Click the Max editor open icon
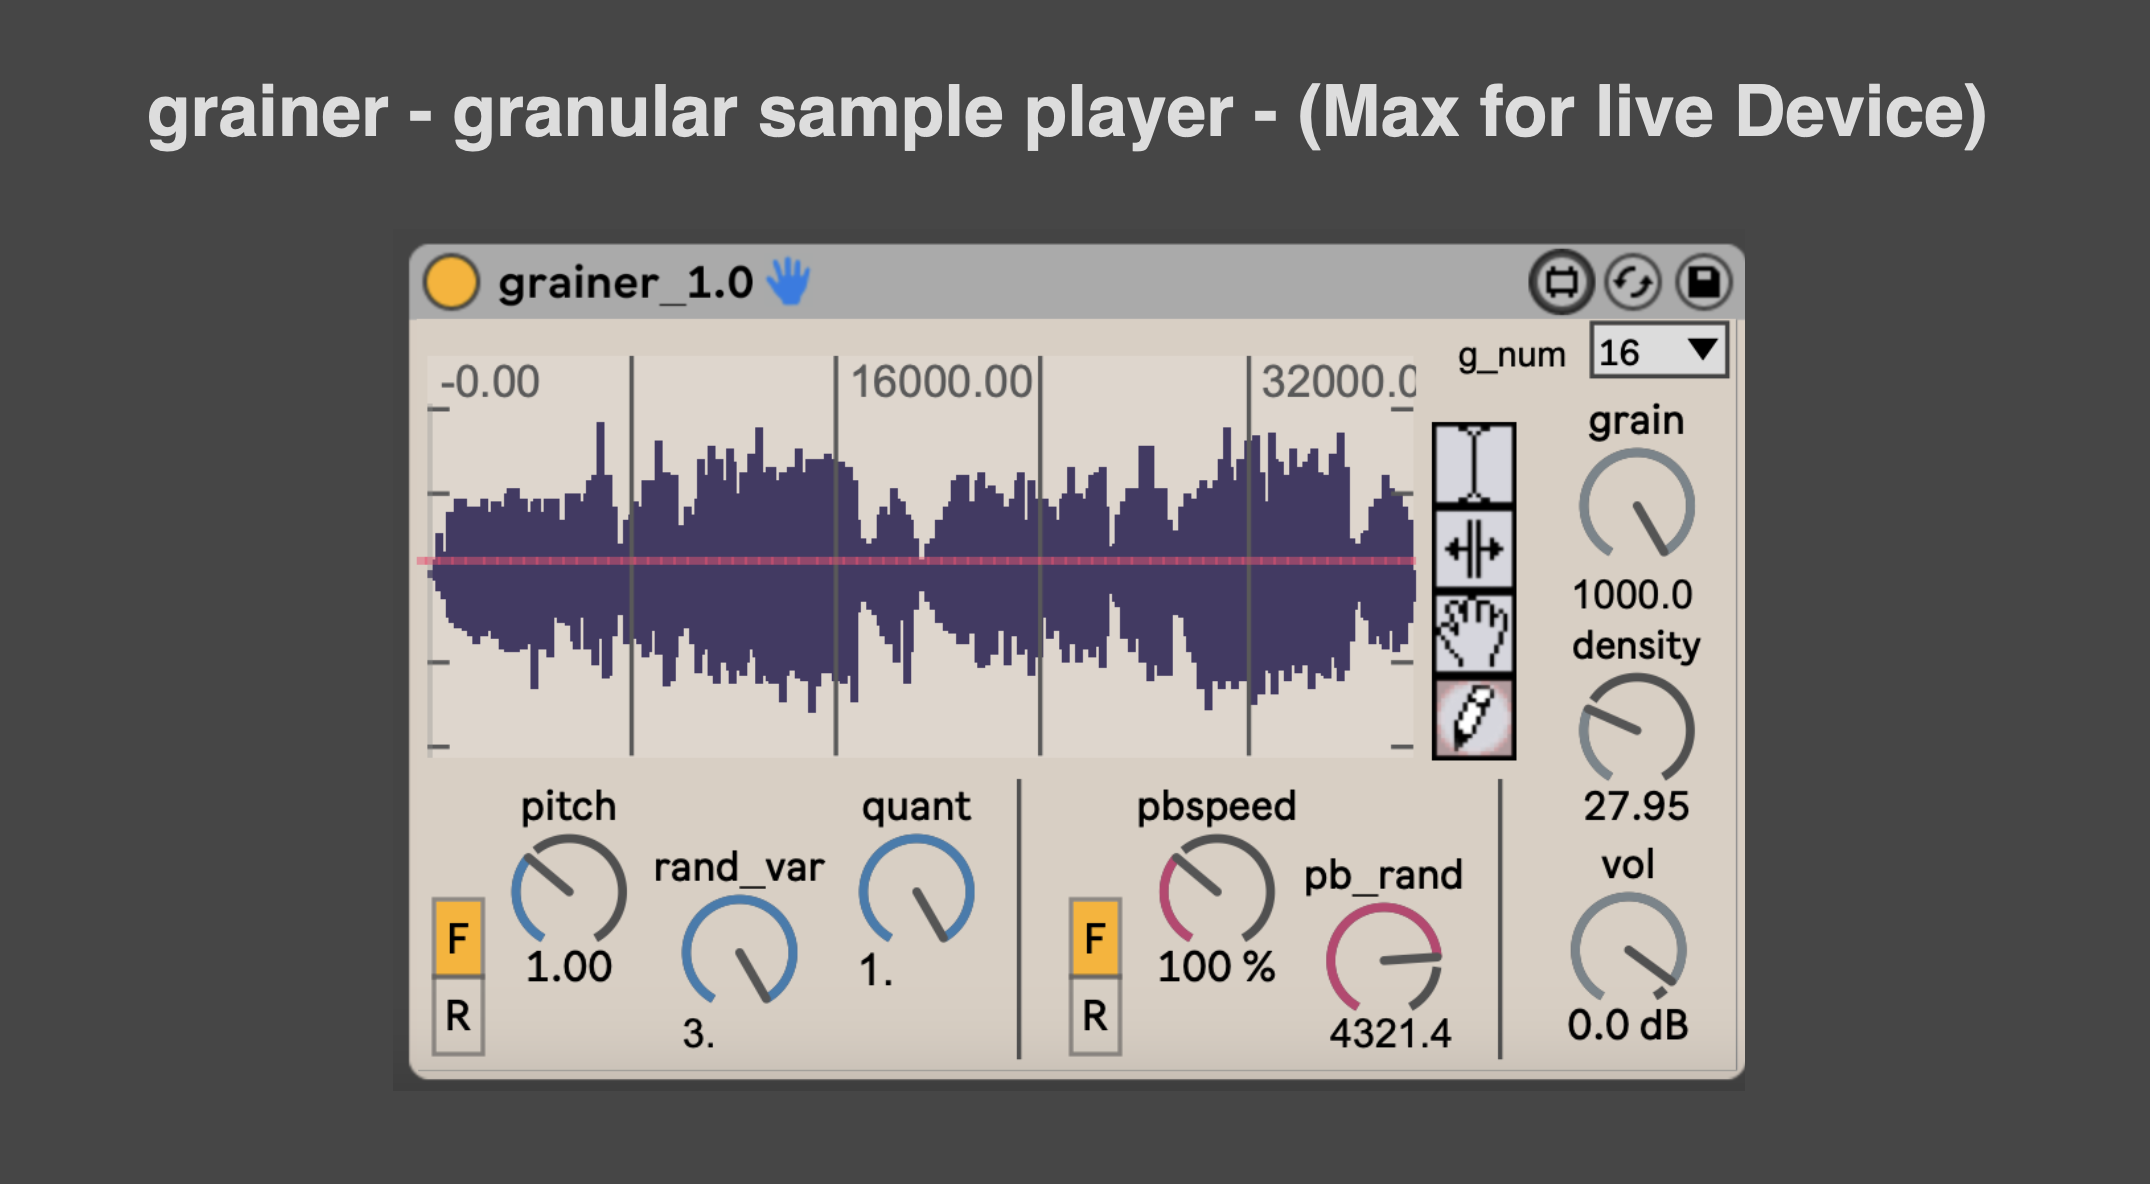The image size is (2150, 1184). point(1561,283)
